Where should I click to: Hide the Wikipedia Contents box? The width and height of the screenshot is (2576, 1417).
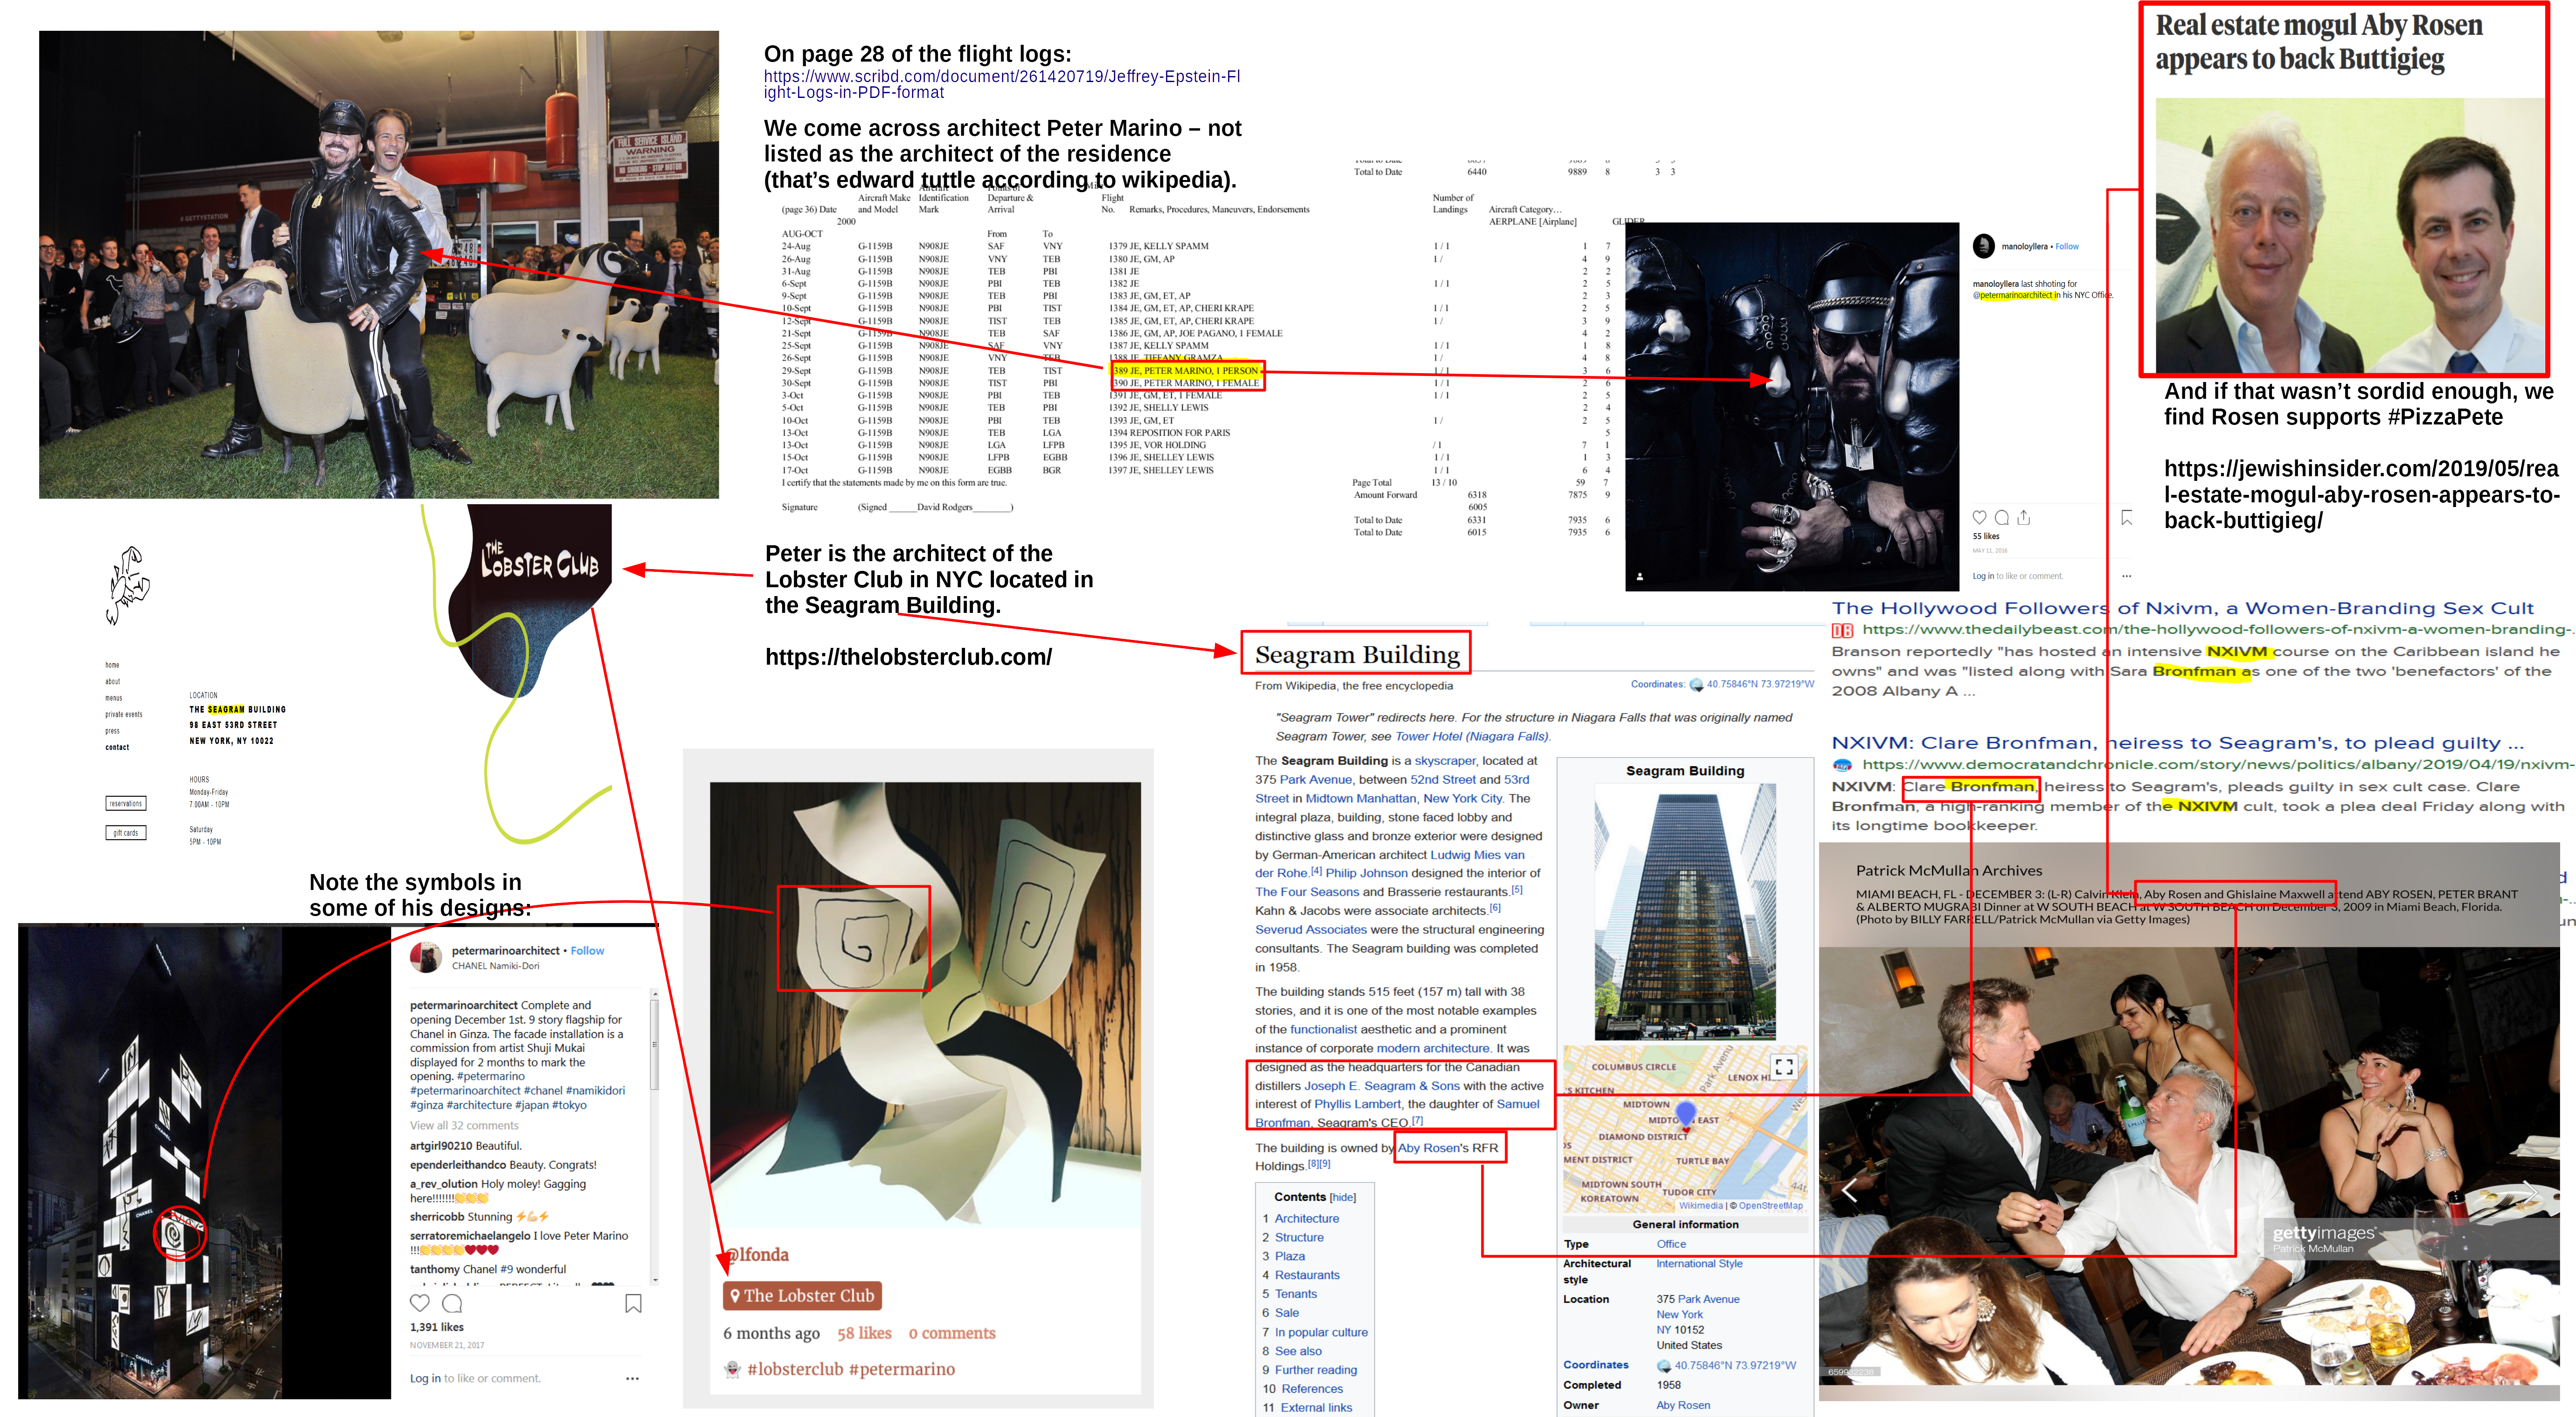pos(1342,1197)
